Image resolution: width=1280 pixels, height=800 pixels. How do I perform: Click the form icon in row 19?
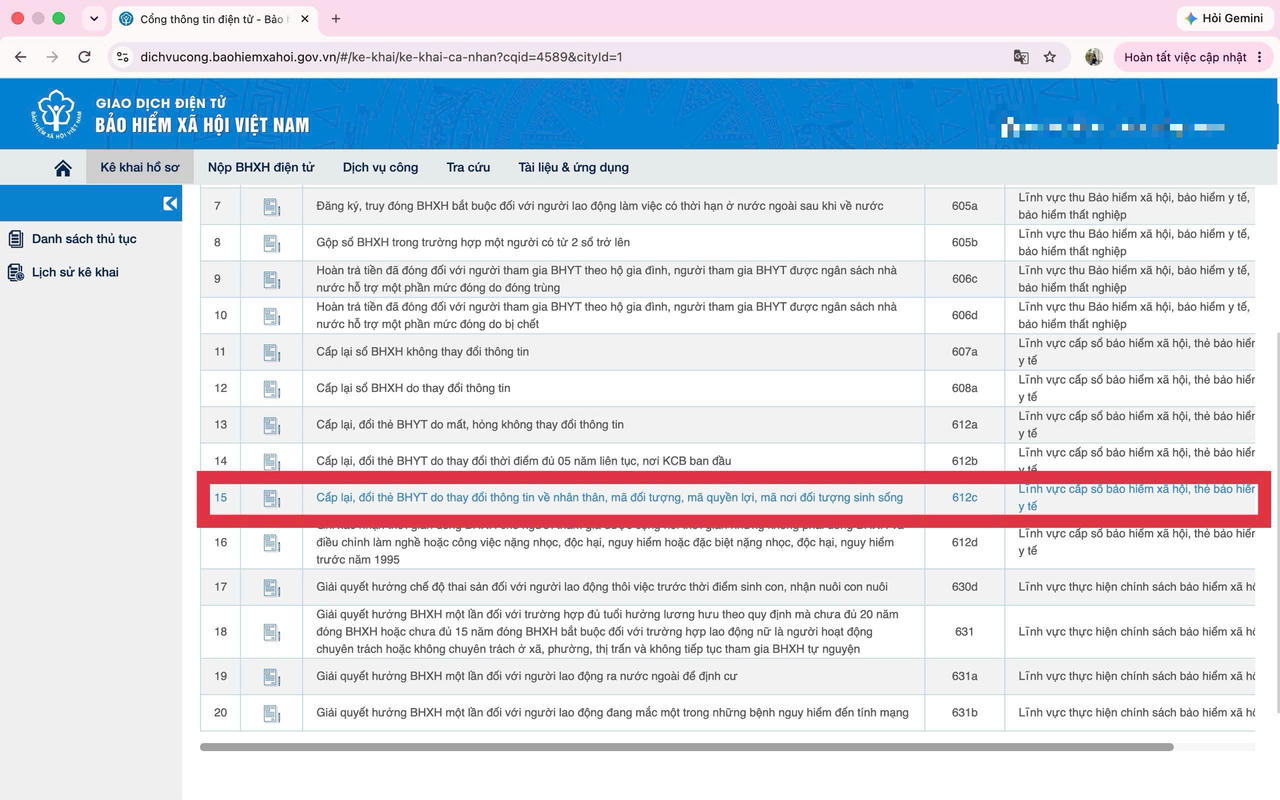tap(272, 677)
